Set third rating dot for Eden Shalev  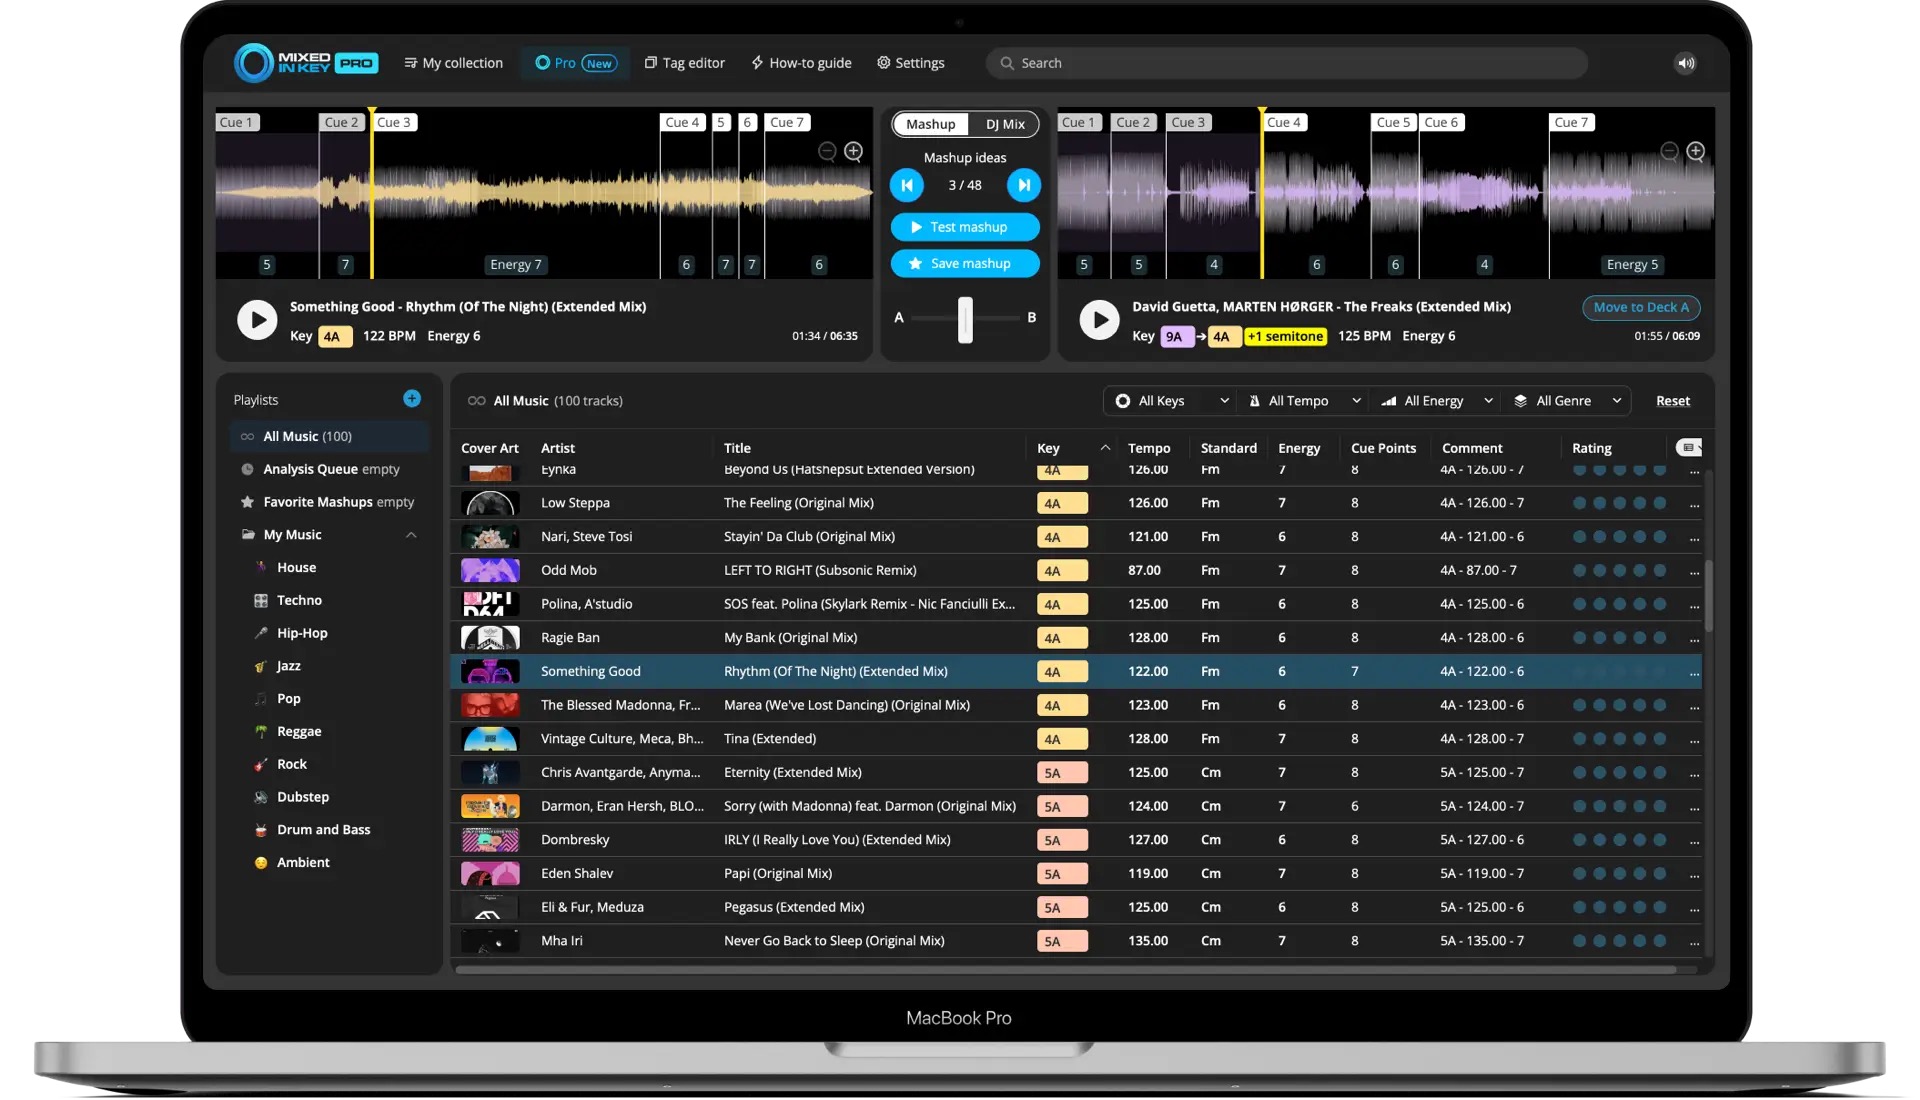pyautogui.click(x=1619, y=874)
